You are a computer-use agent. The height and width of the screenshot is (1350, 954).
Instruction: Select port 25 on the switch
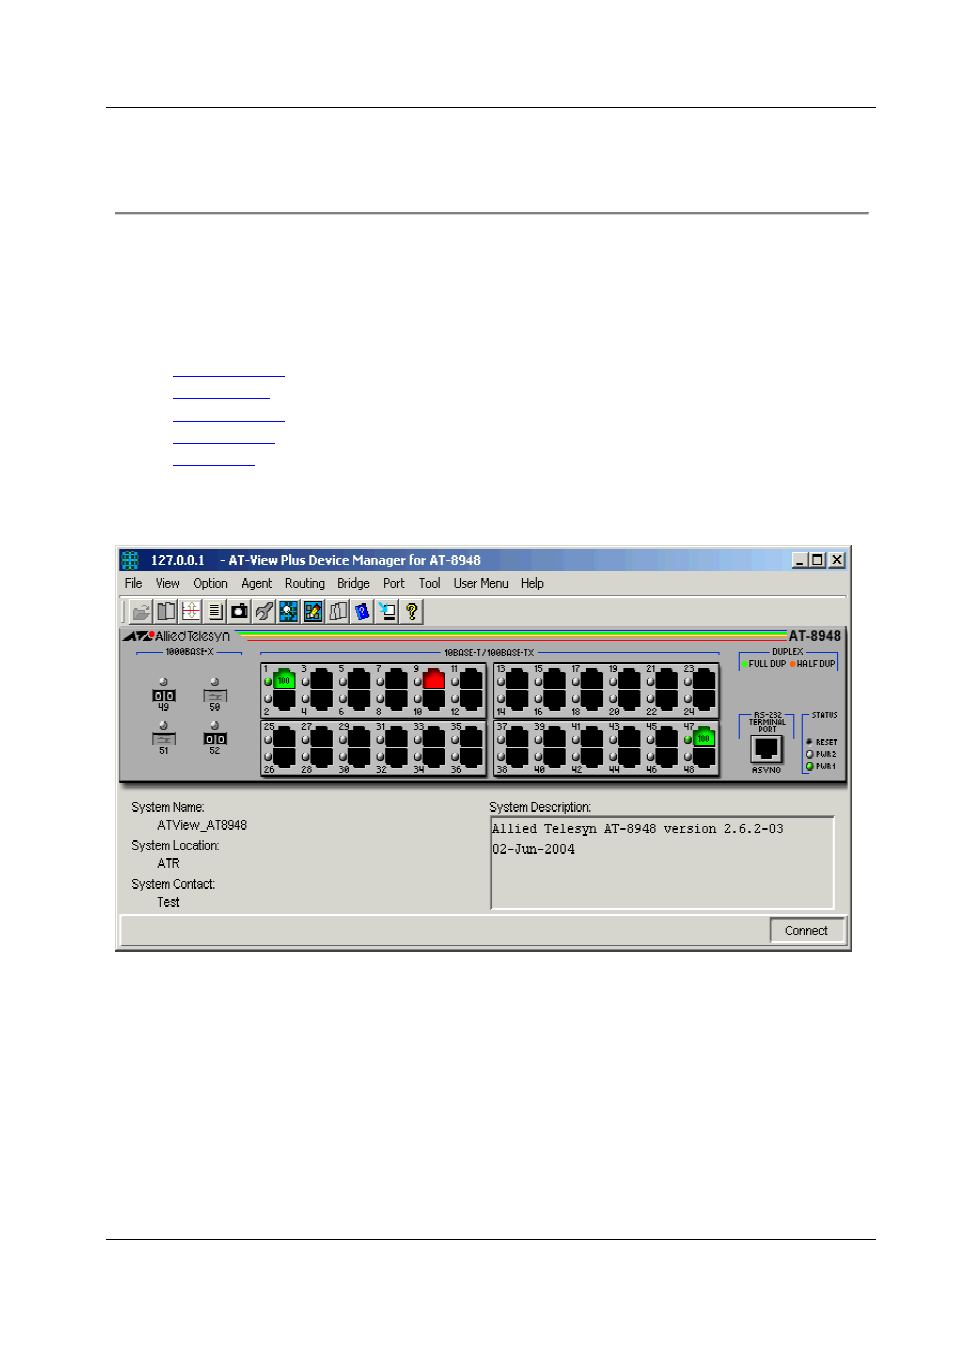click(284, 738)
